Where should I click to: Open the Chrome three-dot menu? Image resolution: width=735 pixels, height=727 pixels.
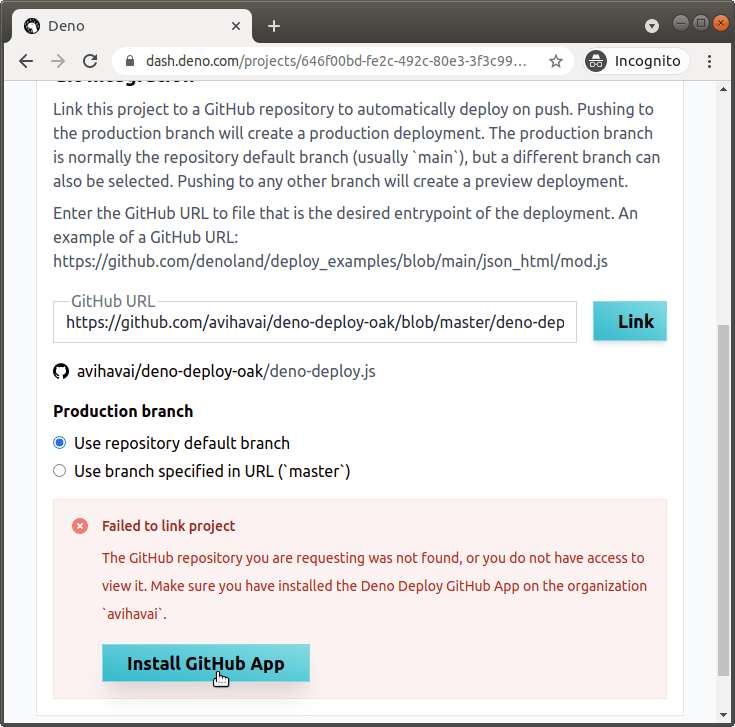709,61
